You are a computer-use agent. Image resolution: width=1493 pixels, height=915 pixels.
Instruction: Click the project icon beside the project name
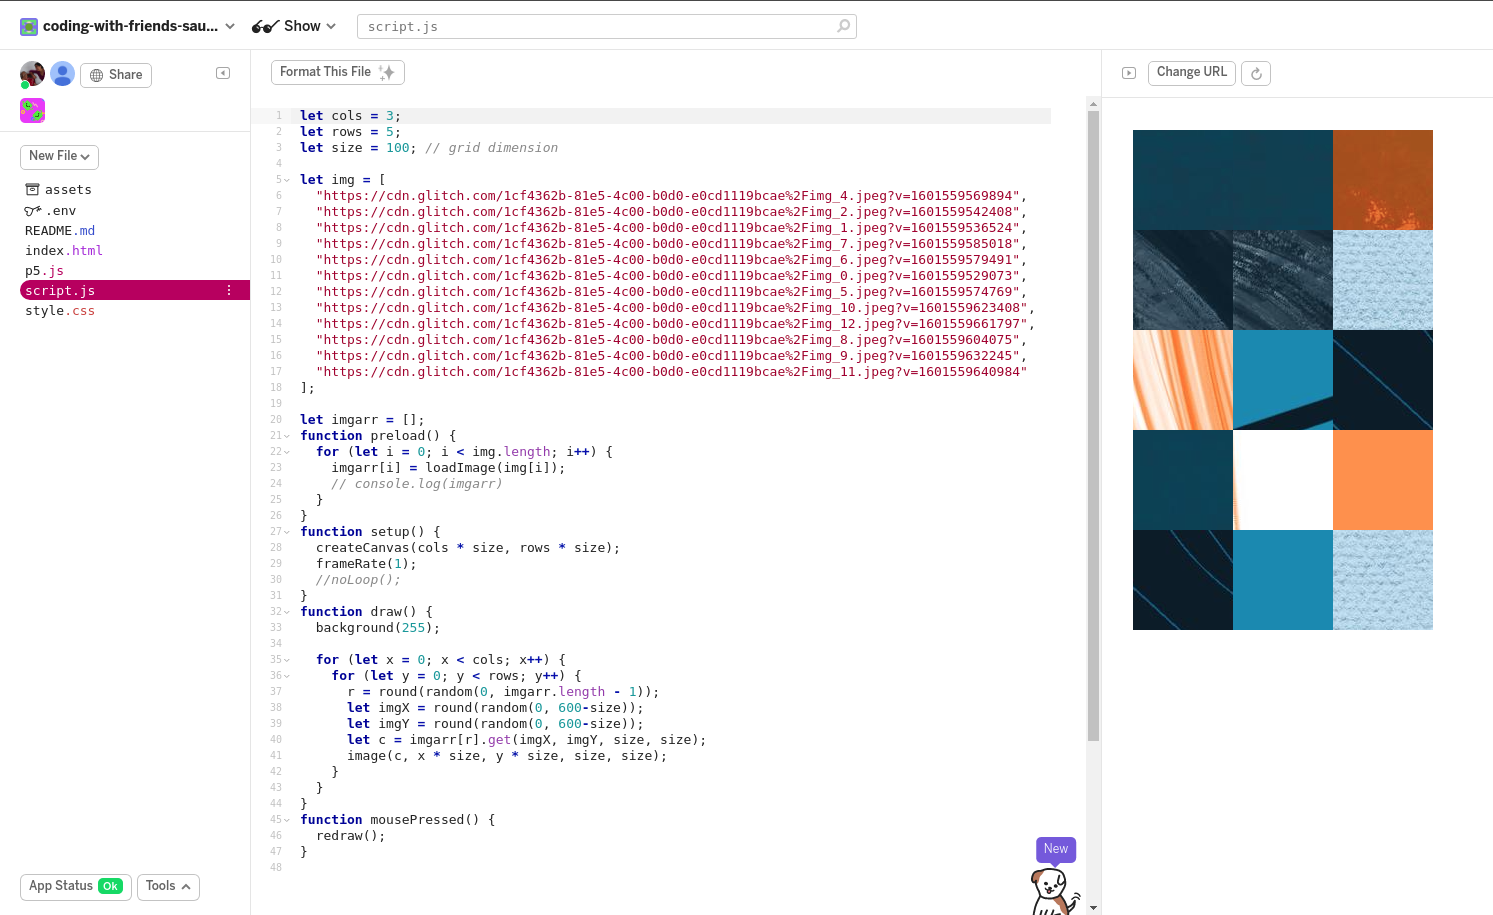(x=29, y=26)
